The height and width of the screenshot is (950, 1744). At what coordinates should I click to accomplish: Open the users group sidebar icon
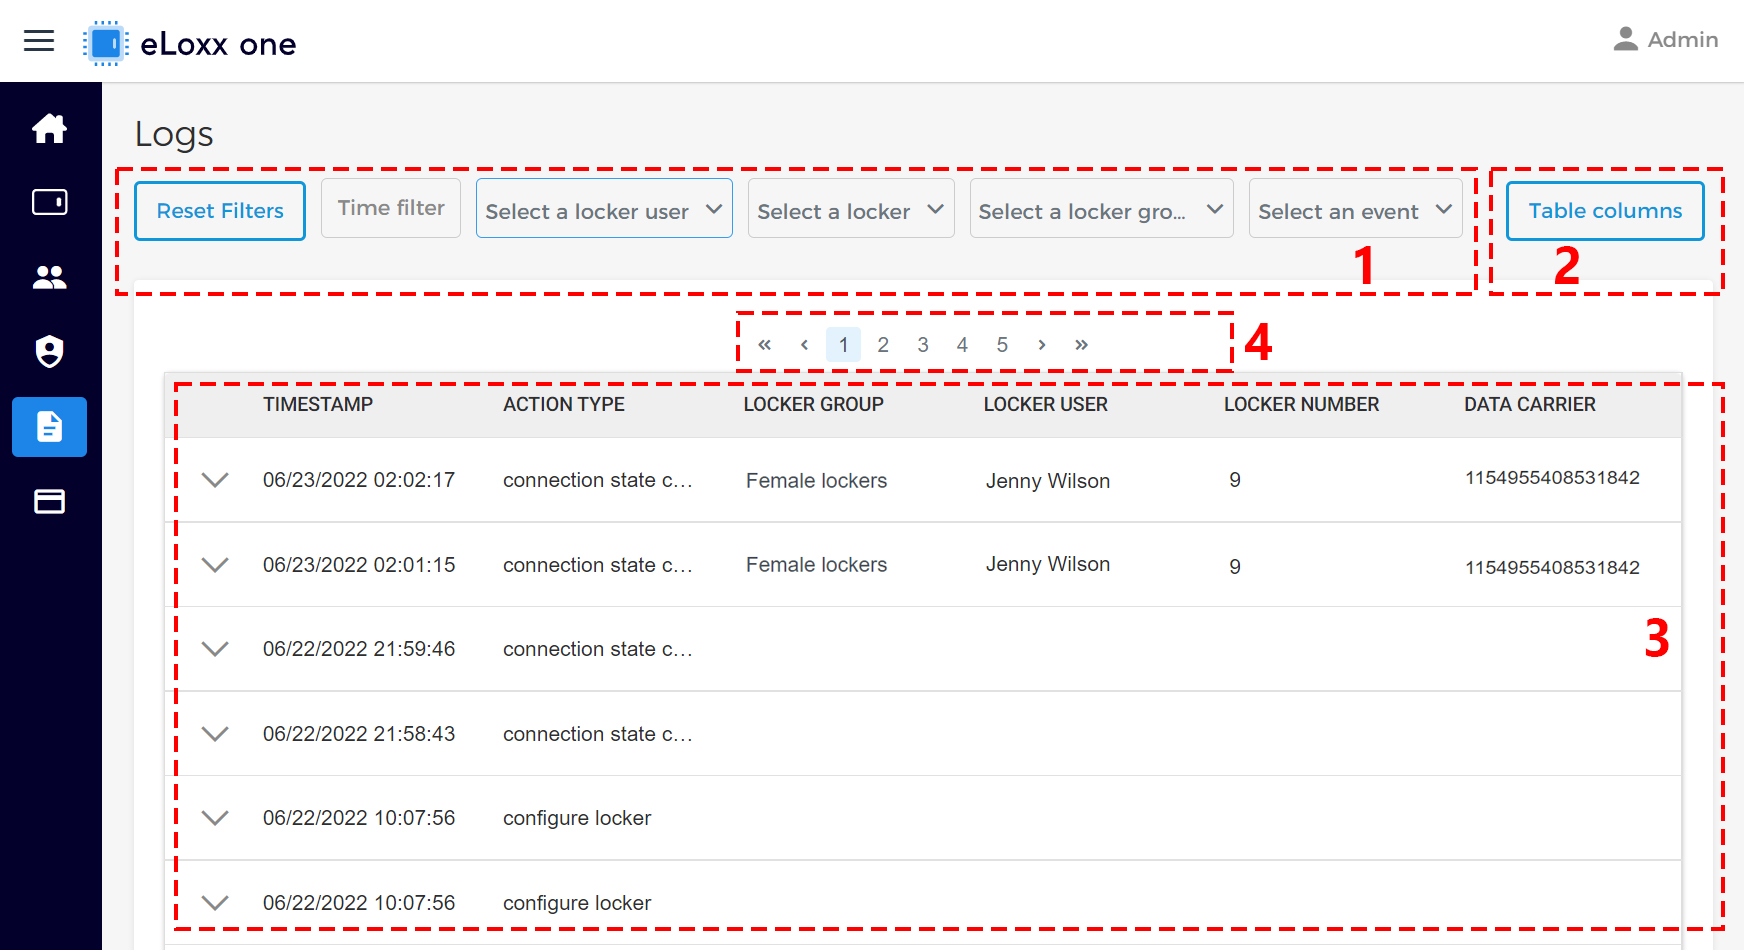(x=49, y=277)
